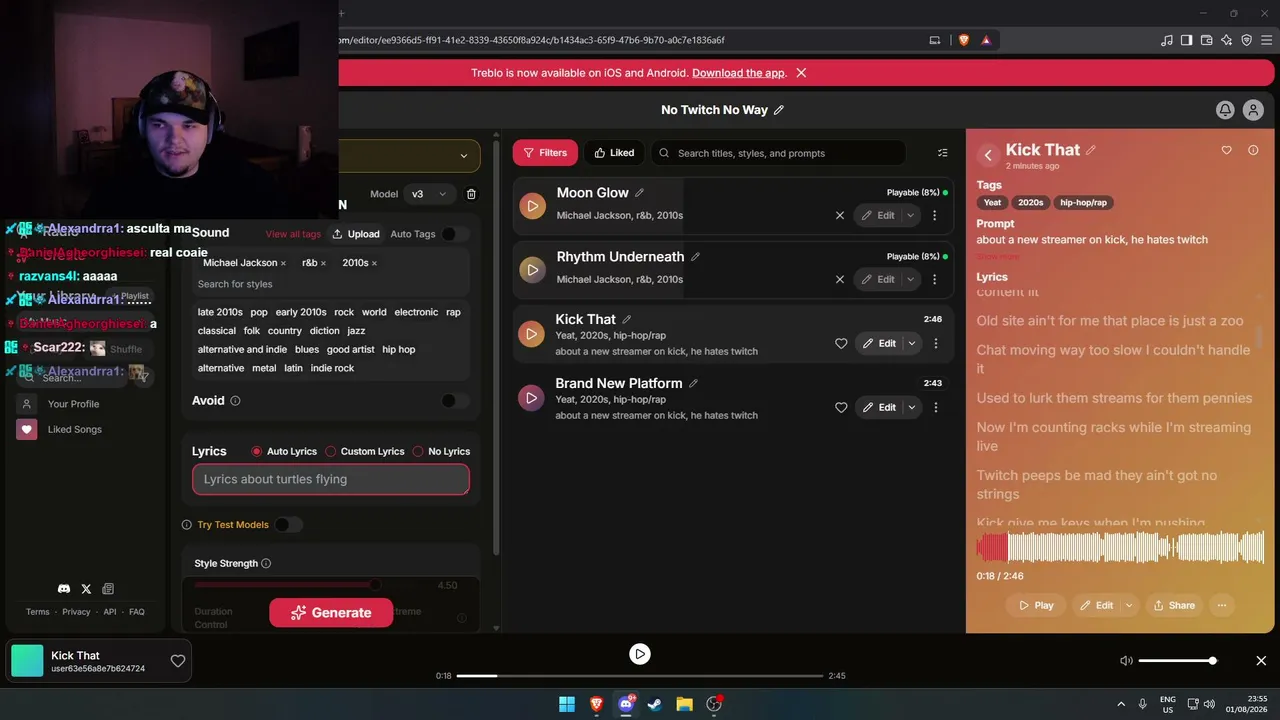The width and height of the screenshot is (1280, 720).
Task: Cancel the Moon Glow generation
Action: point(840,215)
